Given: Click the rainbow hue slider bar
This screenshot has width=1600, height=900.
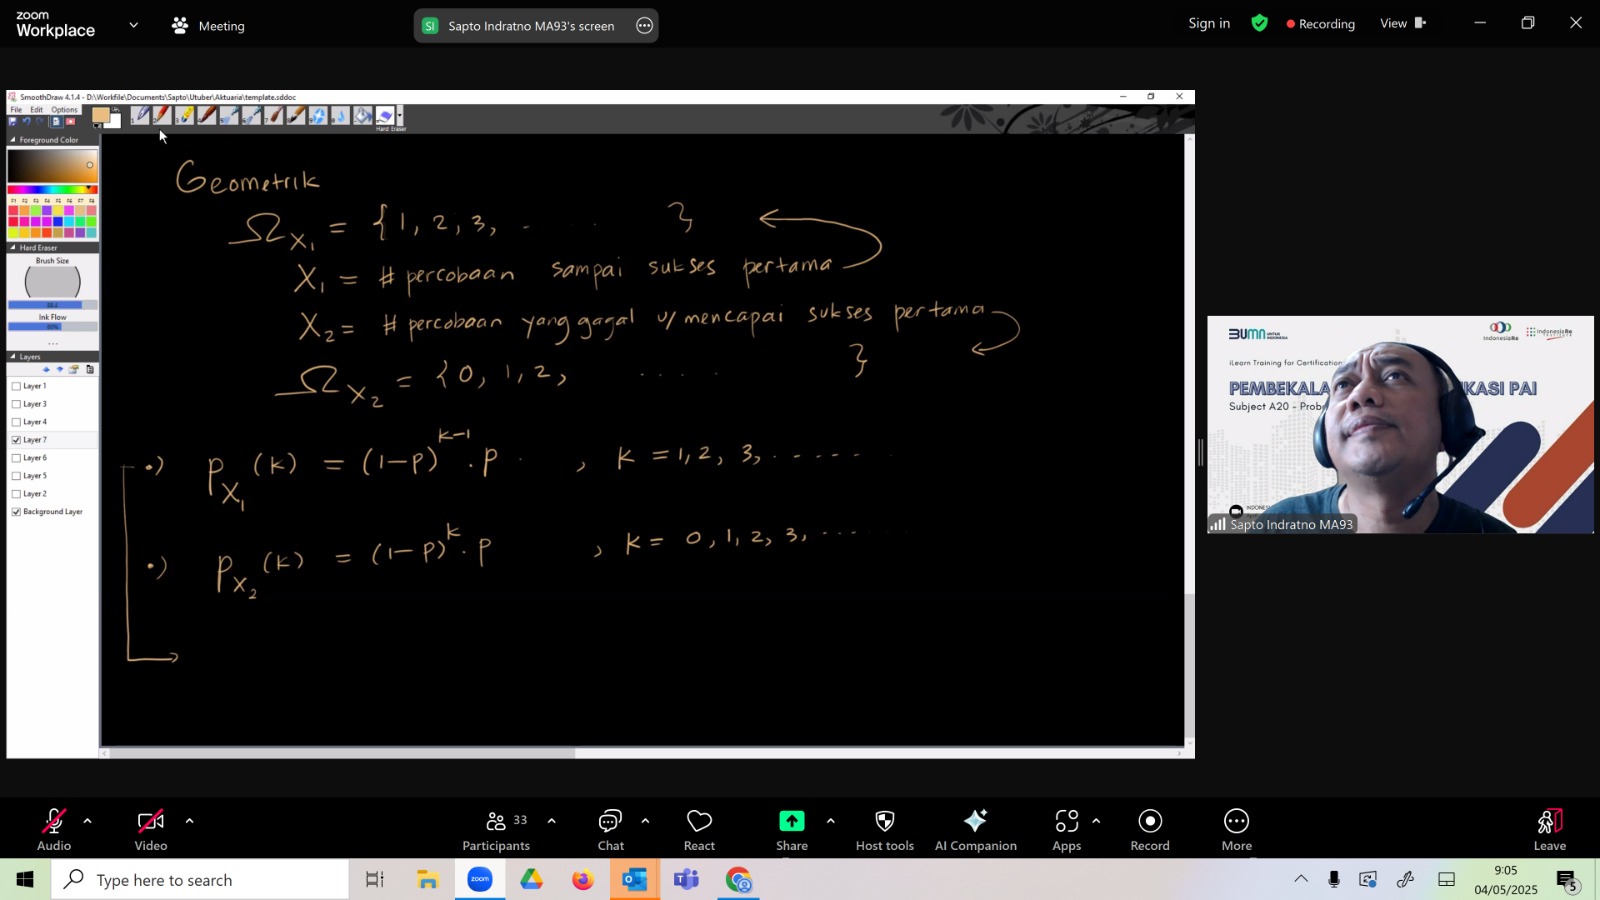Looking at the screenshot, I should [x=52, y=189].
